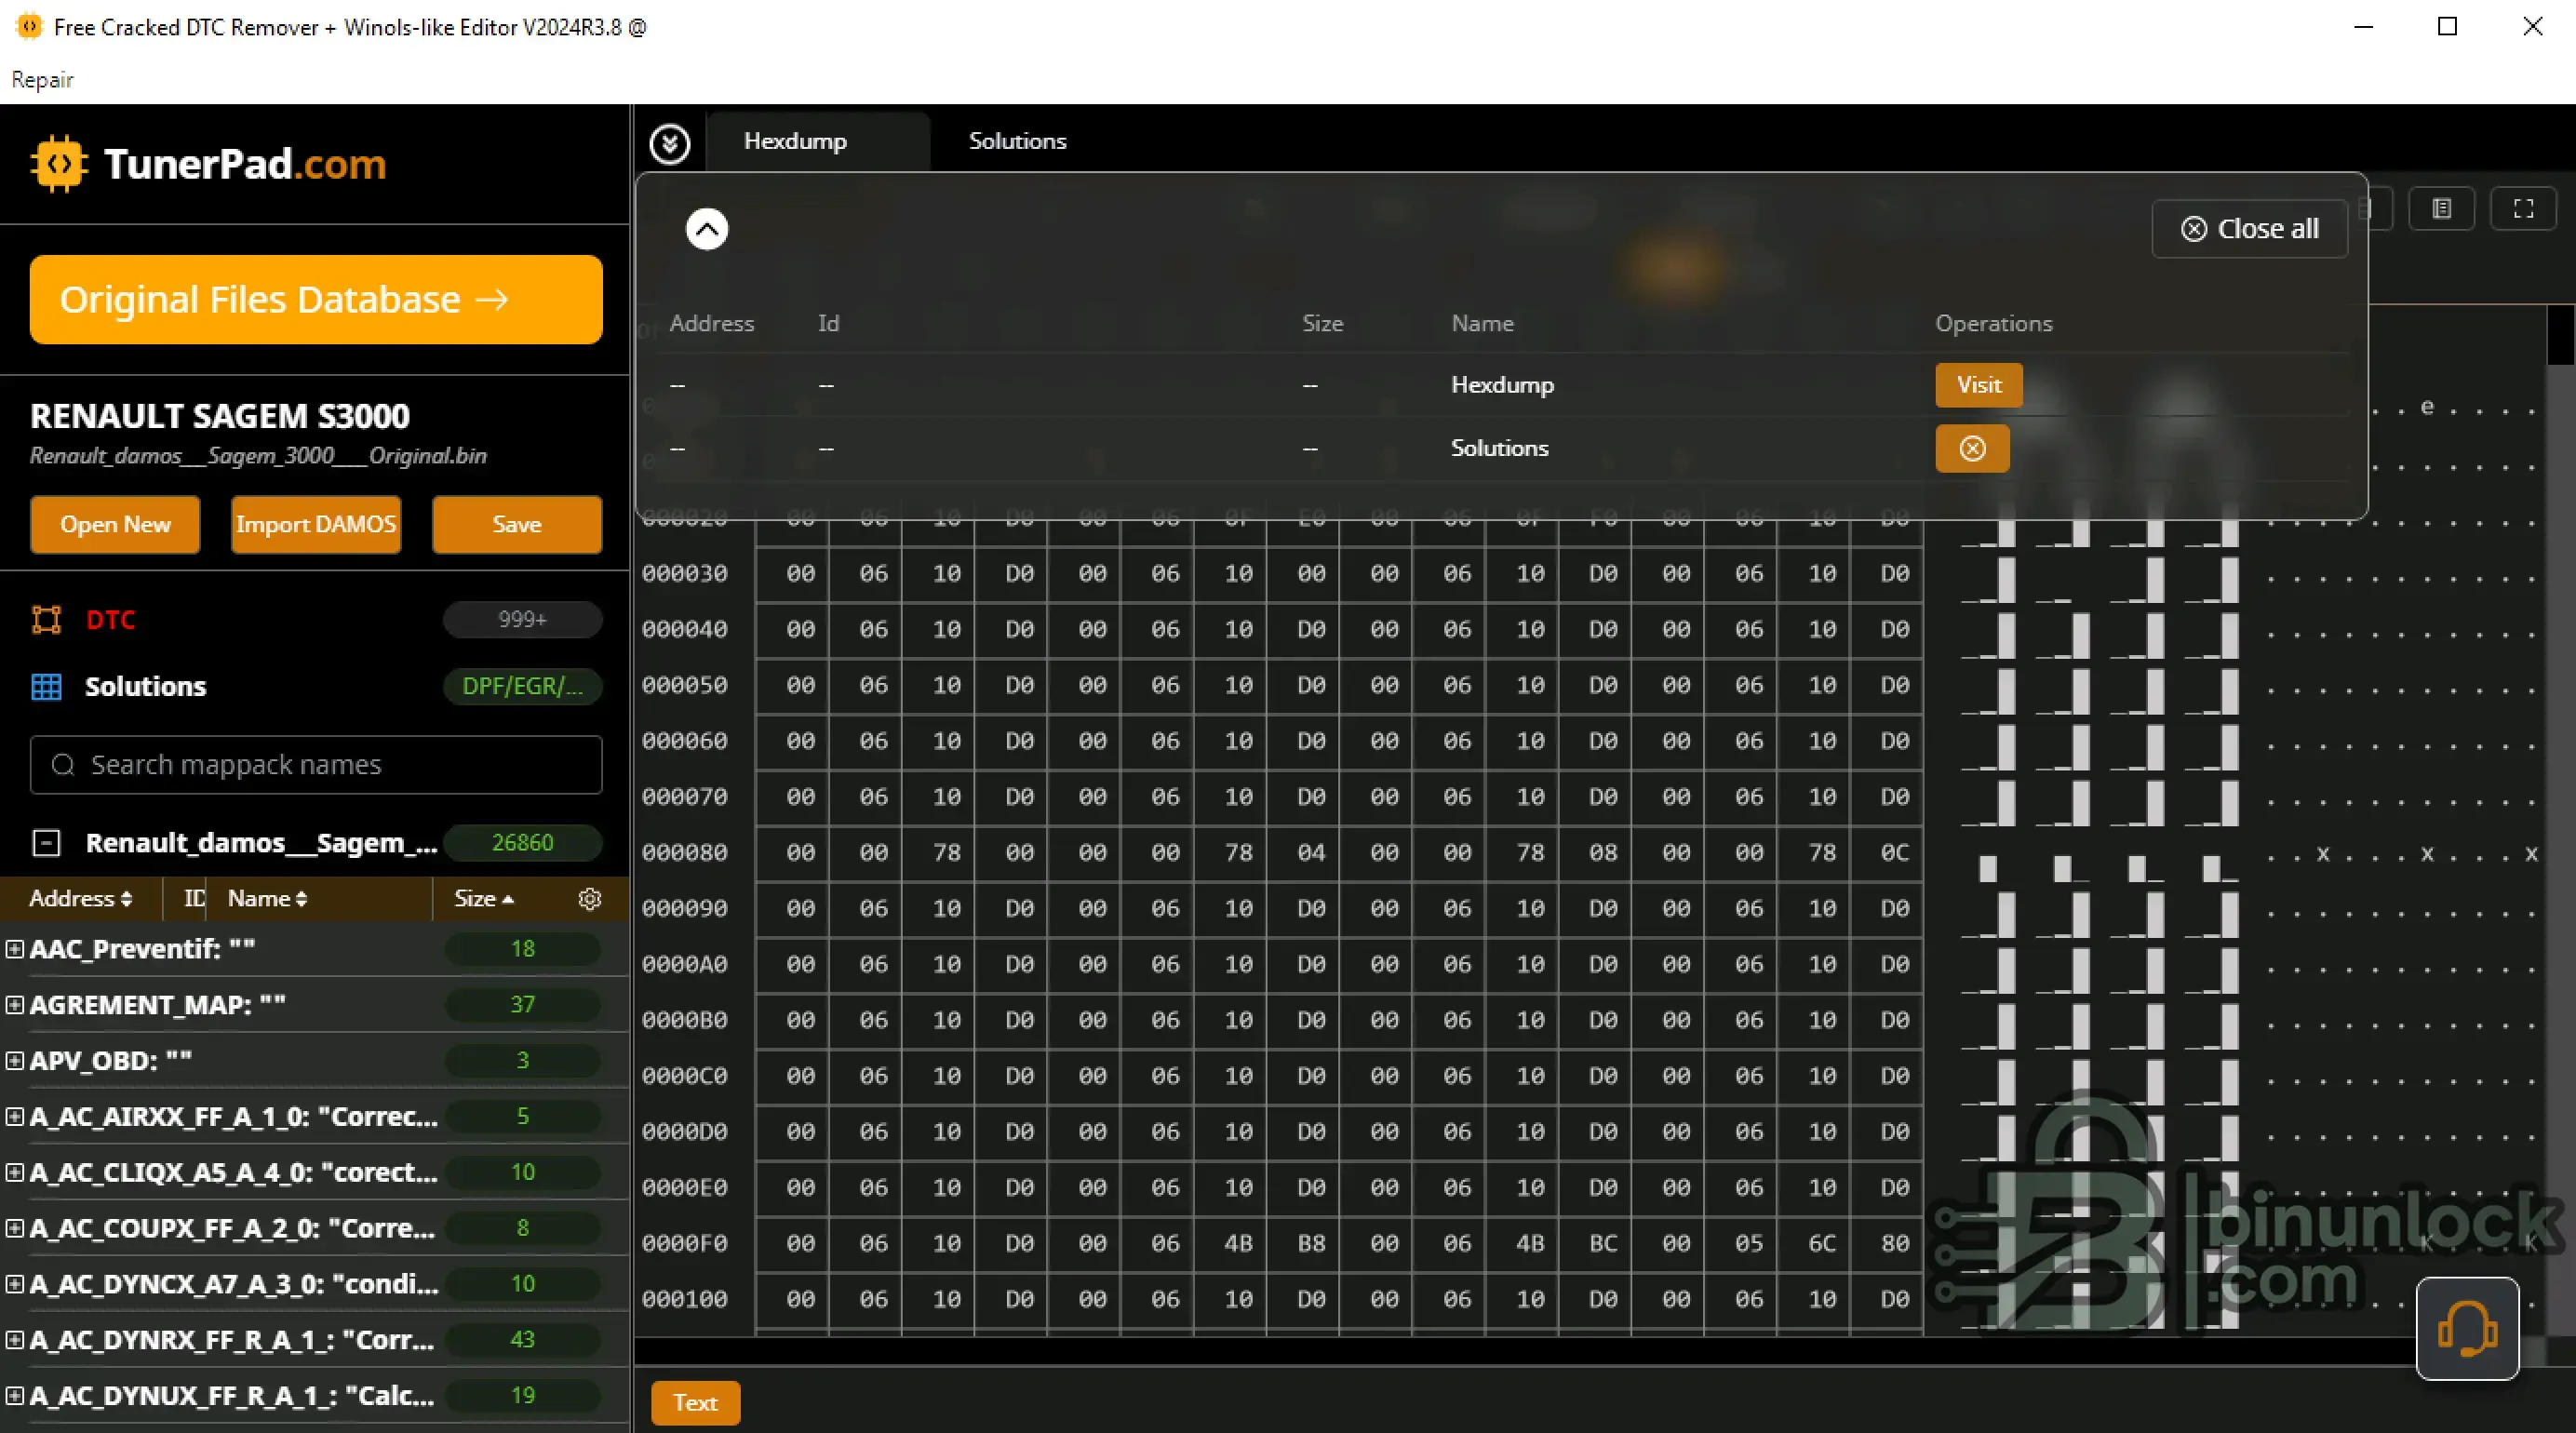Open the Original Files Database
2576x1433 pixels.
tap(316, 300)
